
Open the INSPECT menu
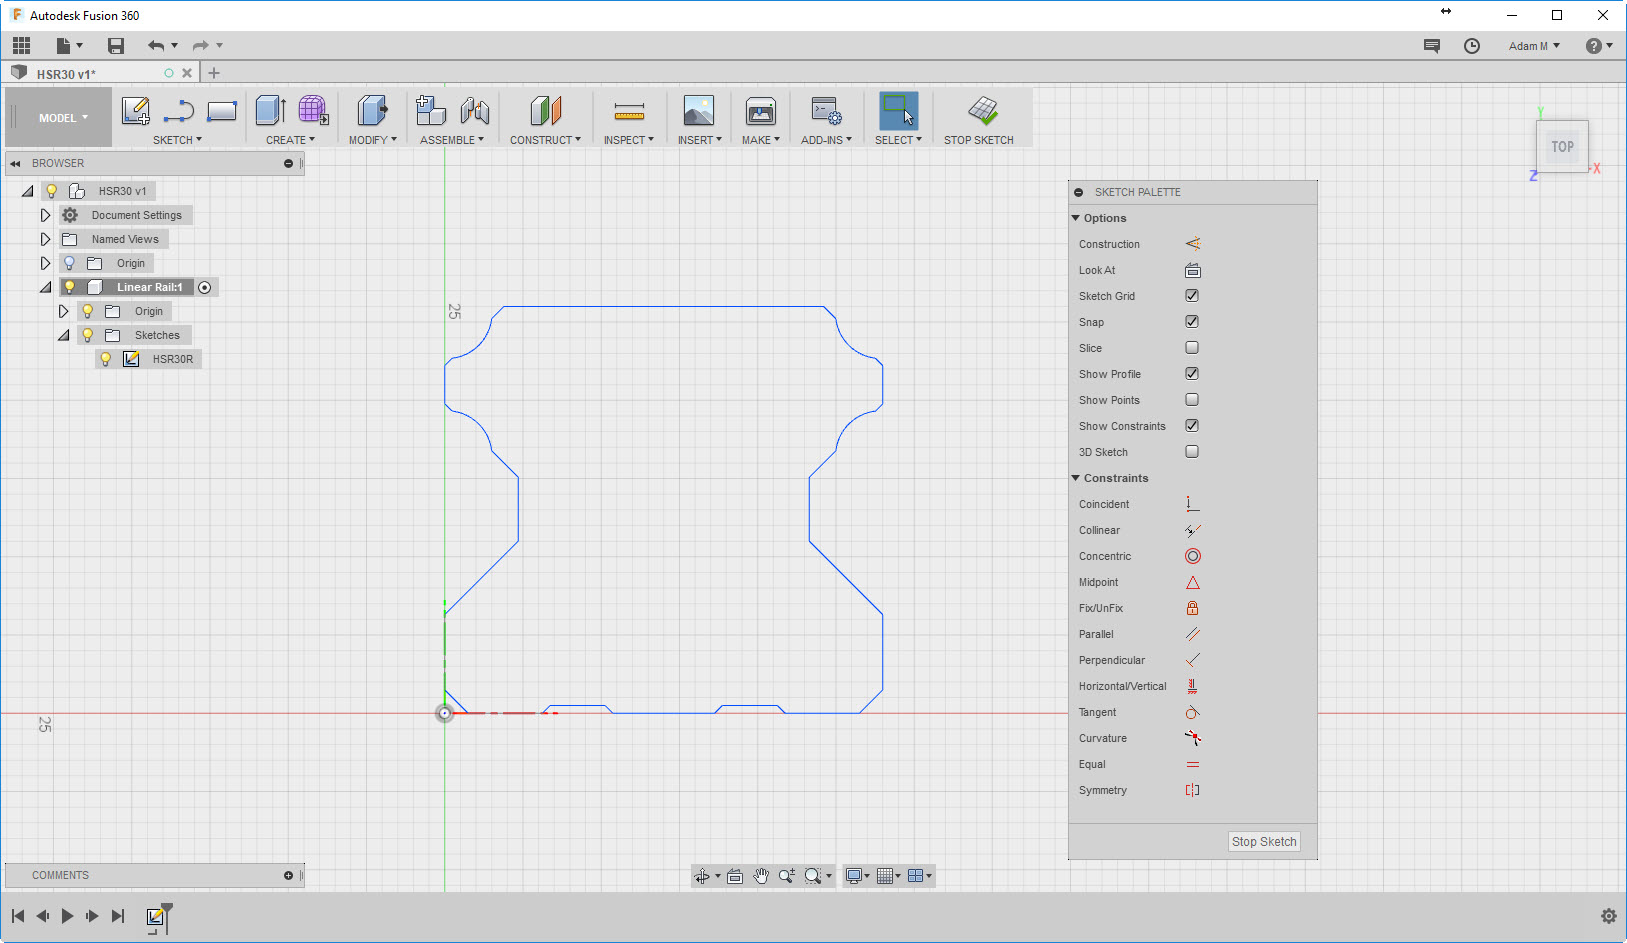[x=628, y=140]
